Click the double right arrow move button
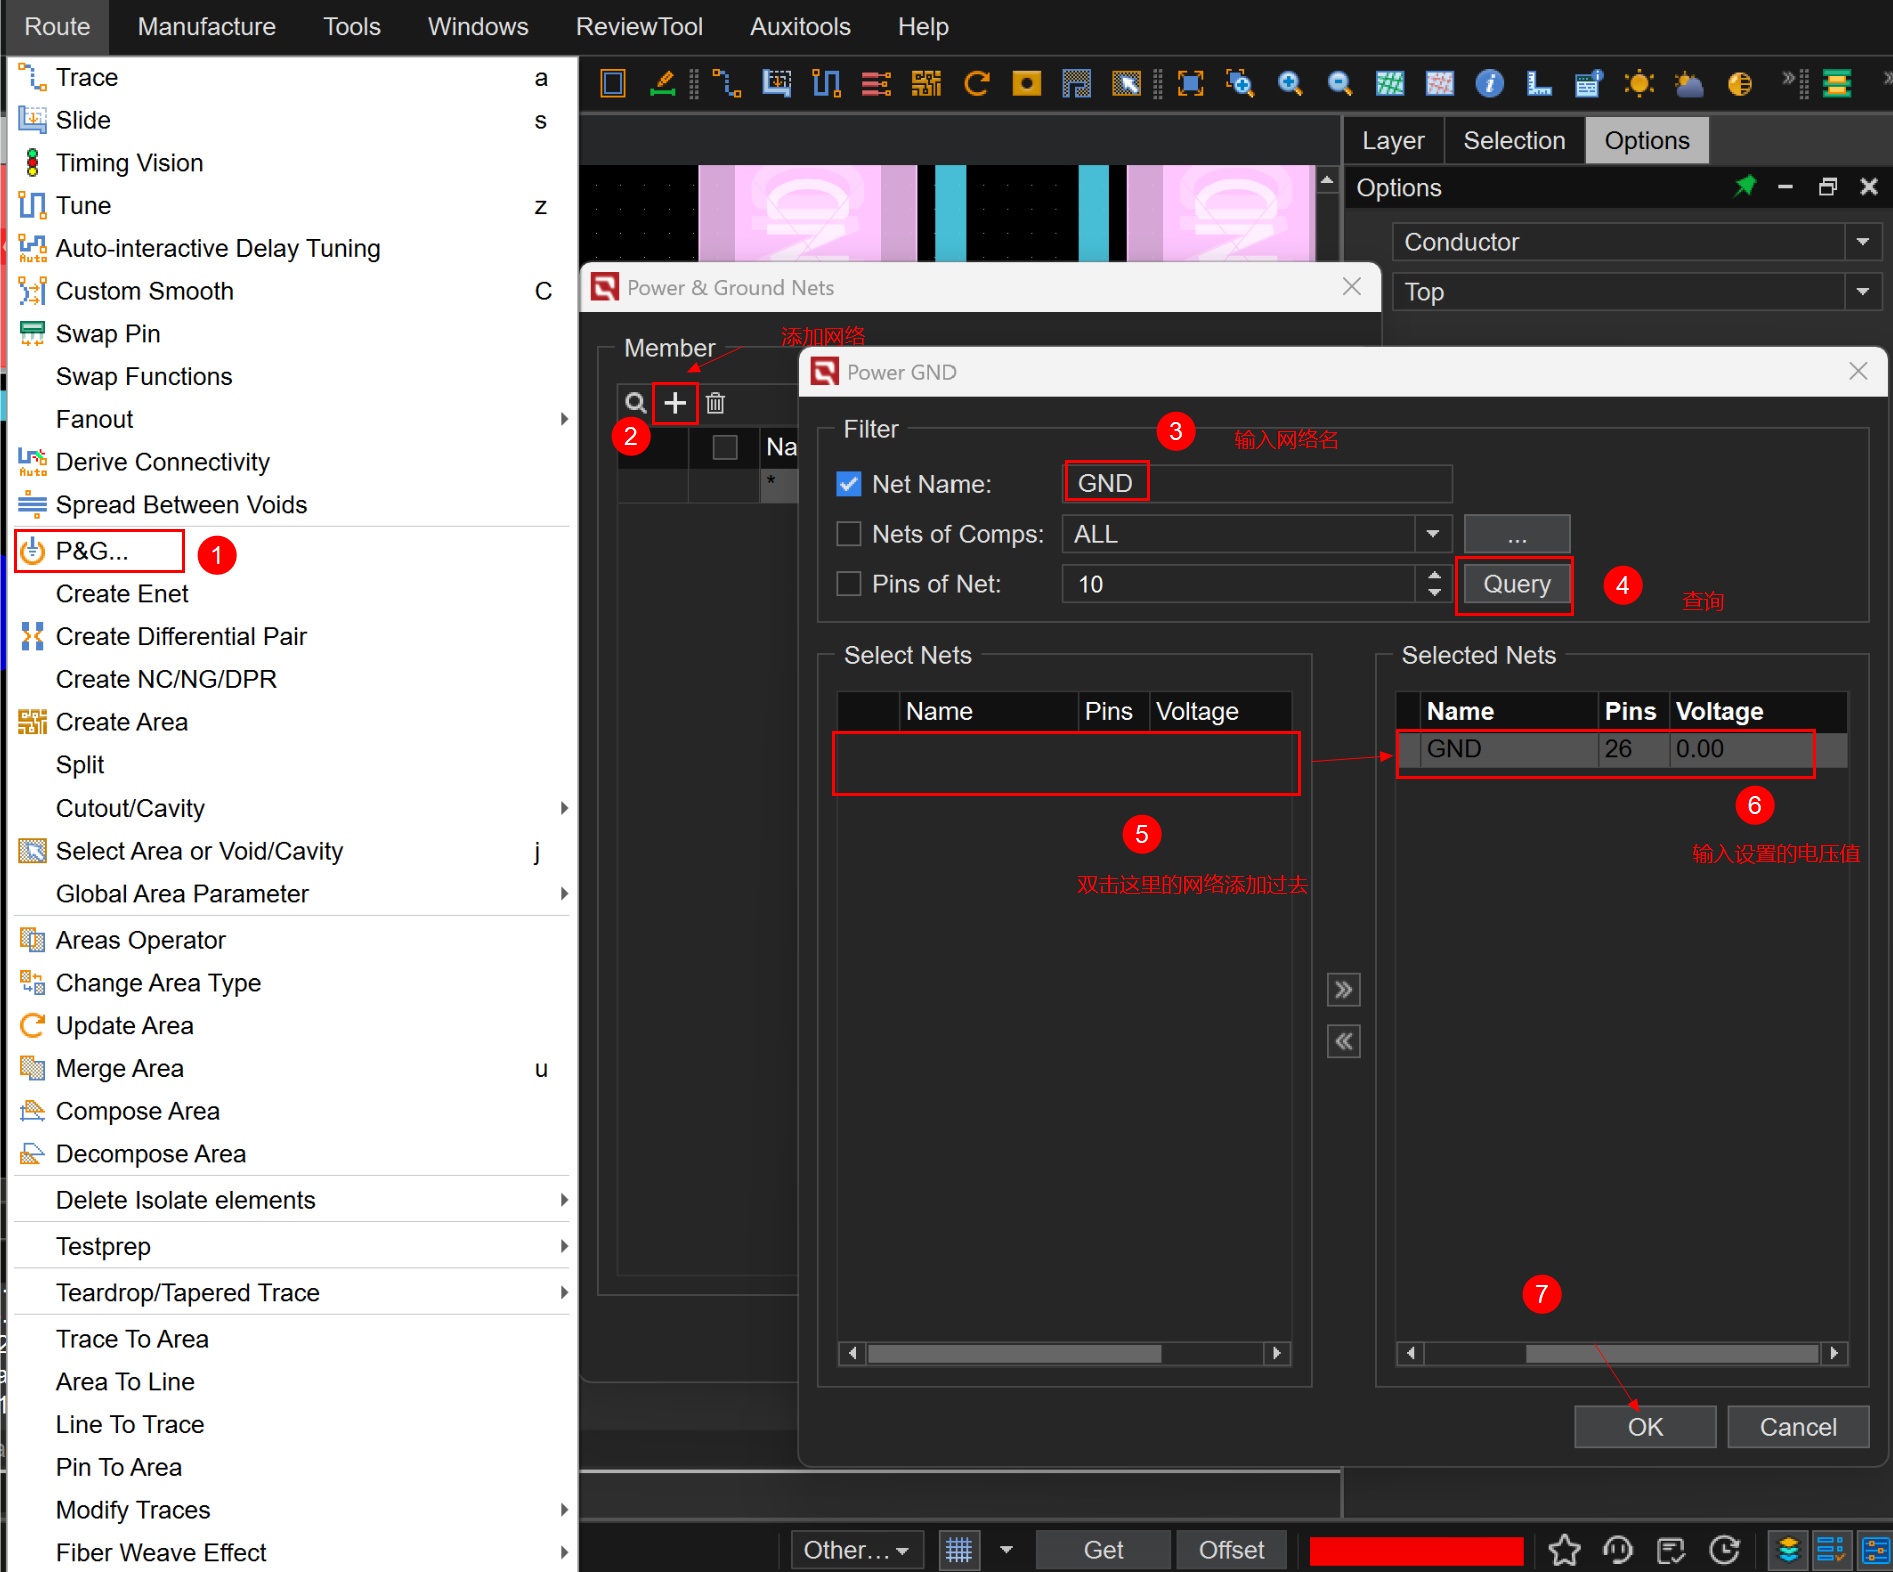The width and height of the screenshot is (1893, 1572). coord(1343,990)
